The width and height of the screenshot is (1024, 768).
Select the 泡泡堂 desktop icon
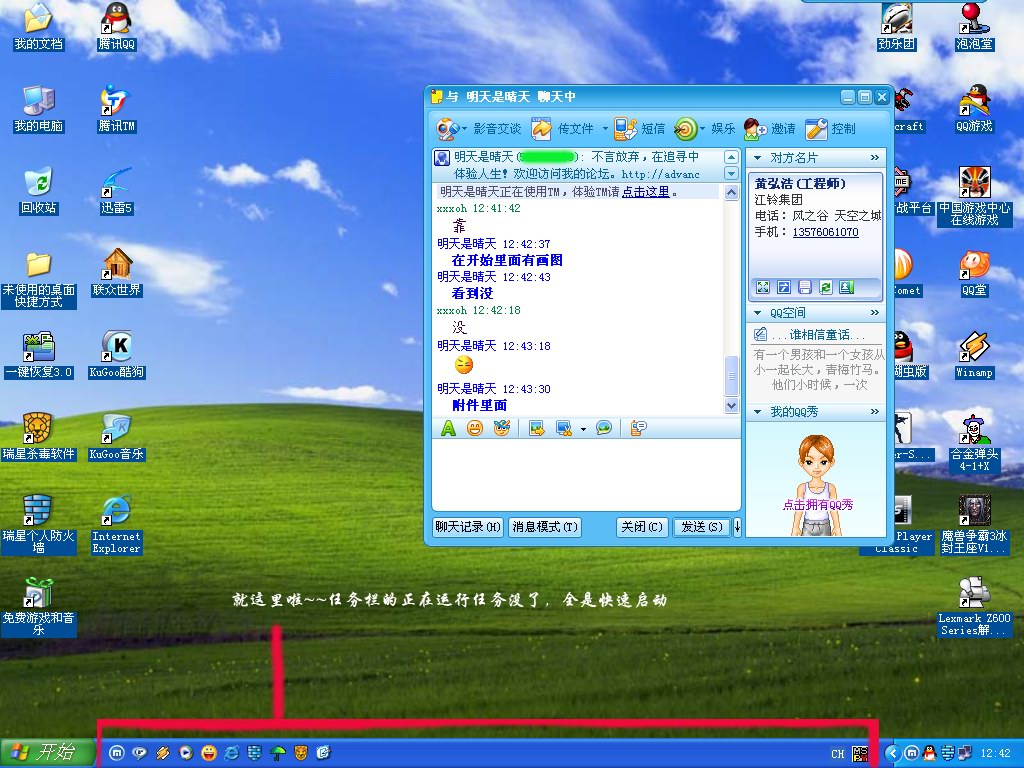pos(974,27)
